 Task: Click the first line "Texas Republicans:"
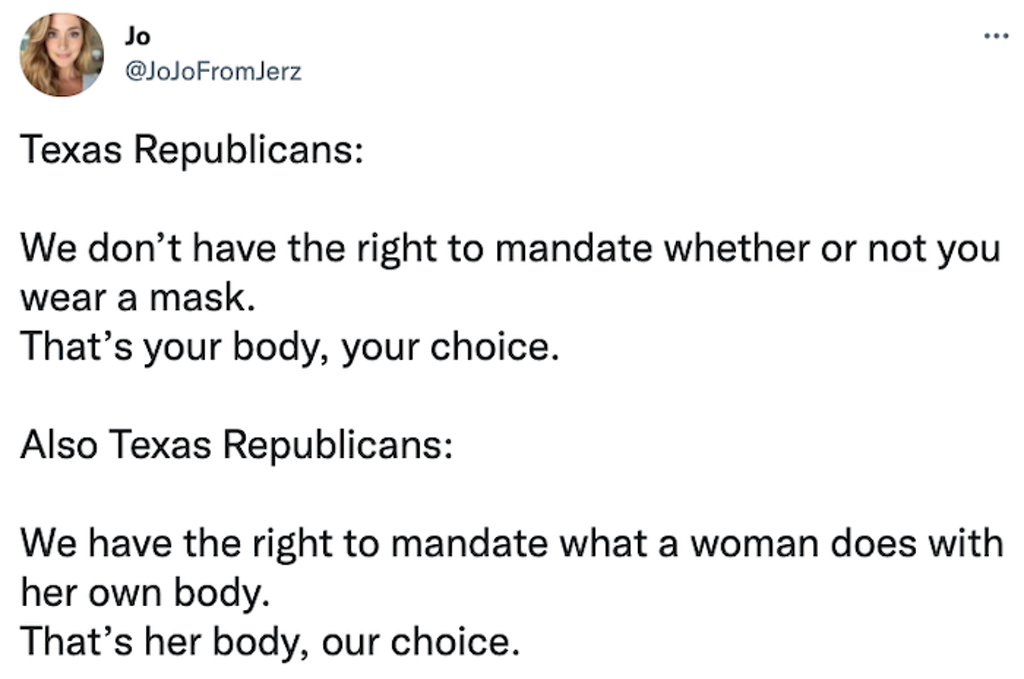pyautogui.click(x=192, y=150)
